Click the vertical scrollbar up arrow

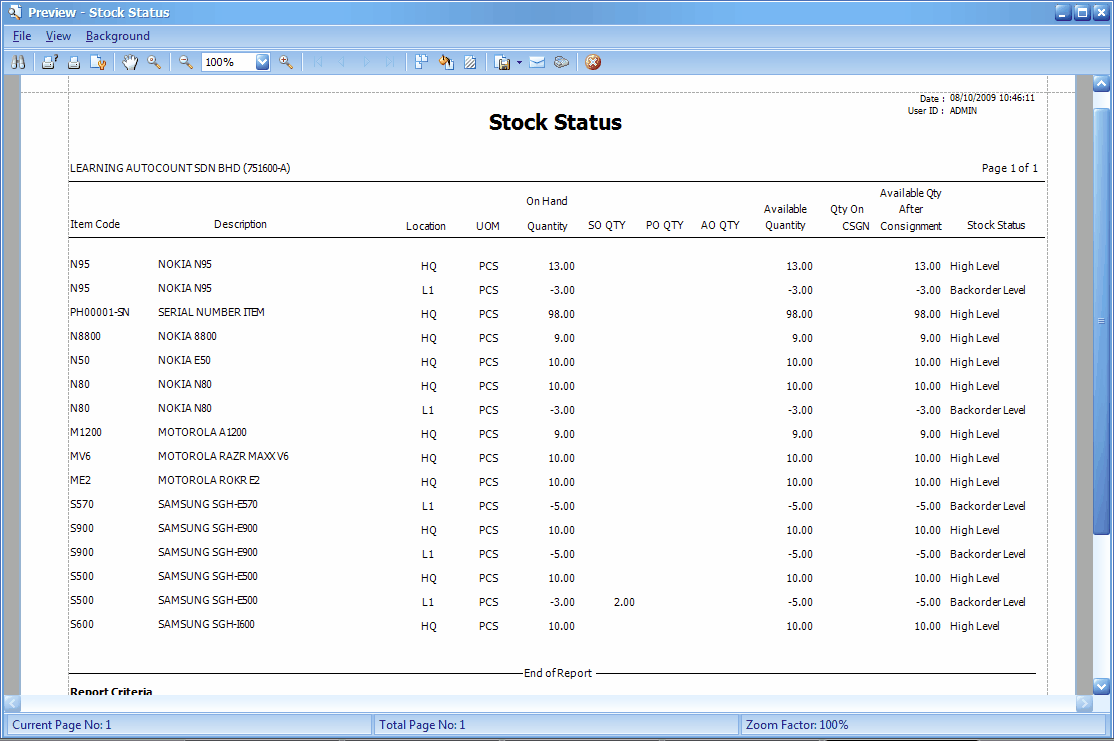tap(1101, 84)
